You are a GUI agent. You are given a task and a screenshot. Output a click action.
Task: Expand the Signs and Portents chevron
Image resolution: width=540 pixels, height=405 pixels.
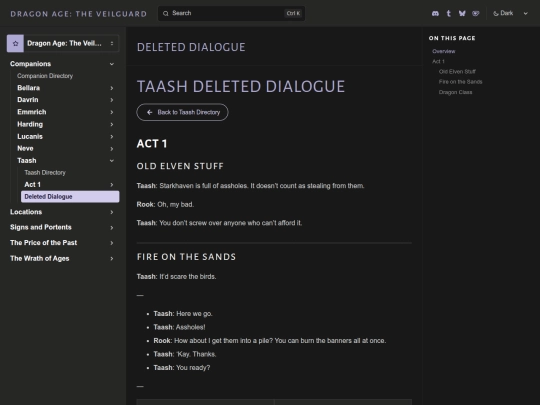click(112, 228)
